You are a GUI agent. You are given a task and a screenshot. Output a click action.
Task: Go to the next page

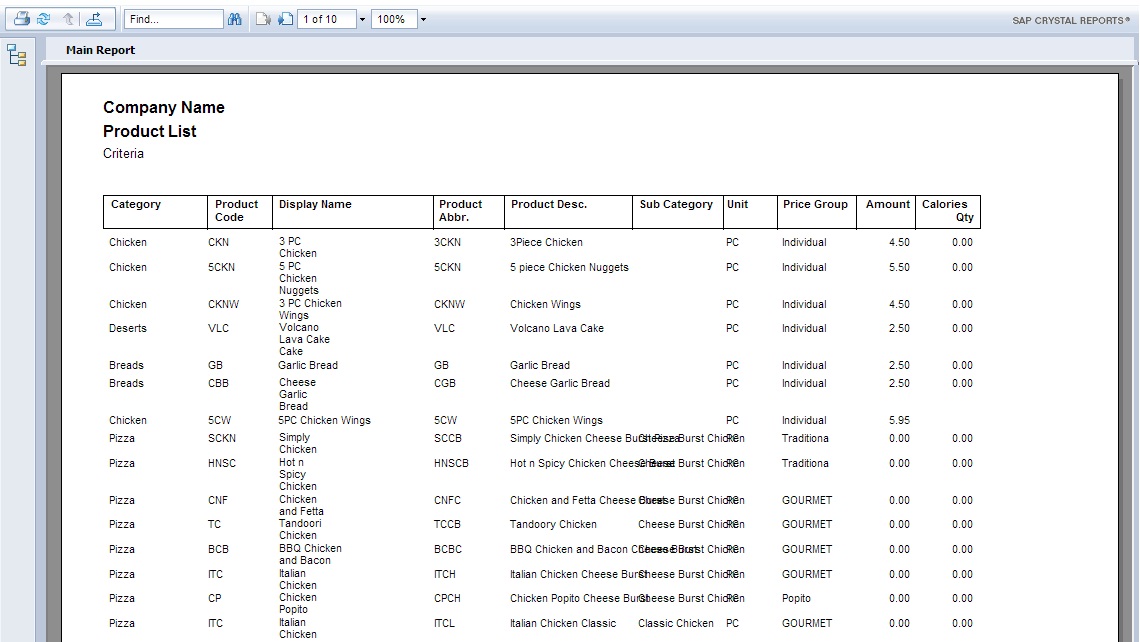click(286, 19)
